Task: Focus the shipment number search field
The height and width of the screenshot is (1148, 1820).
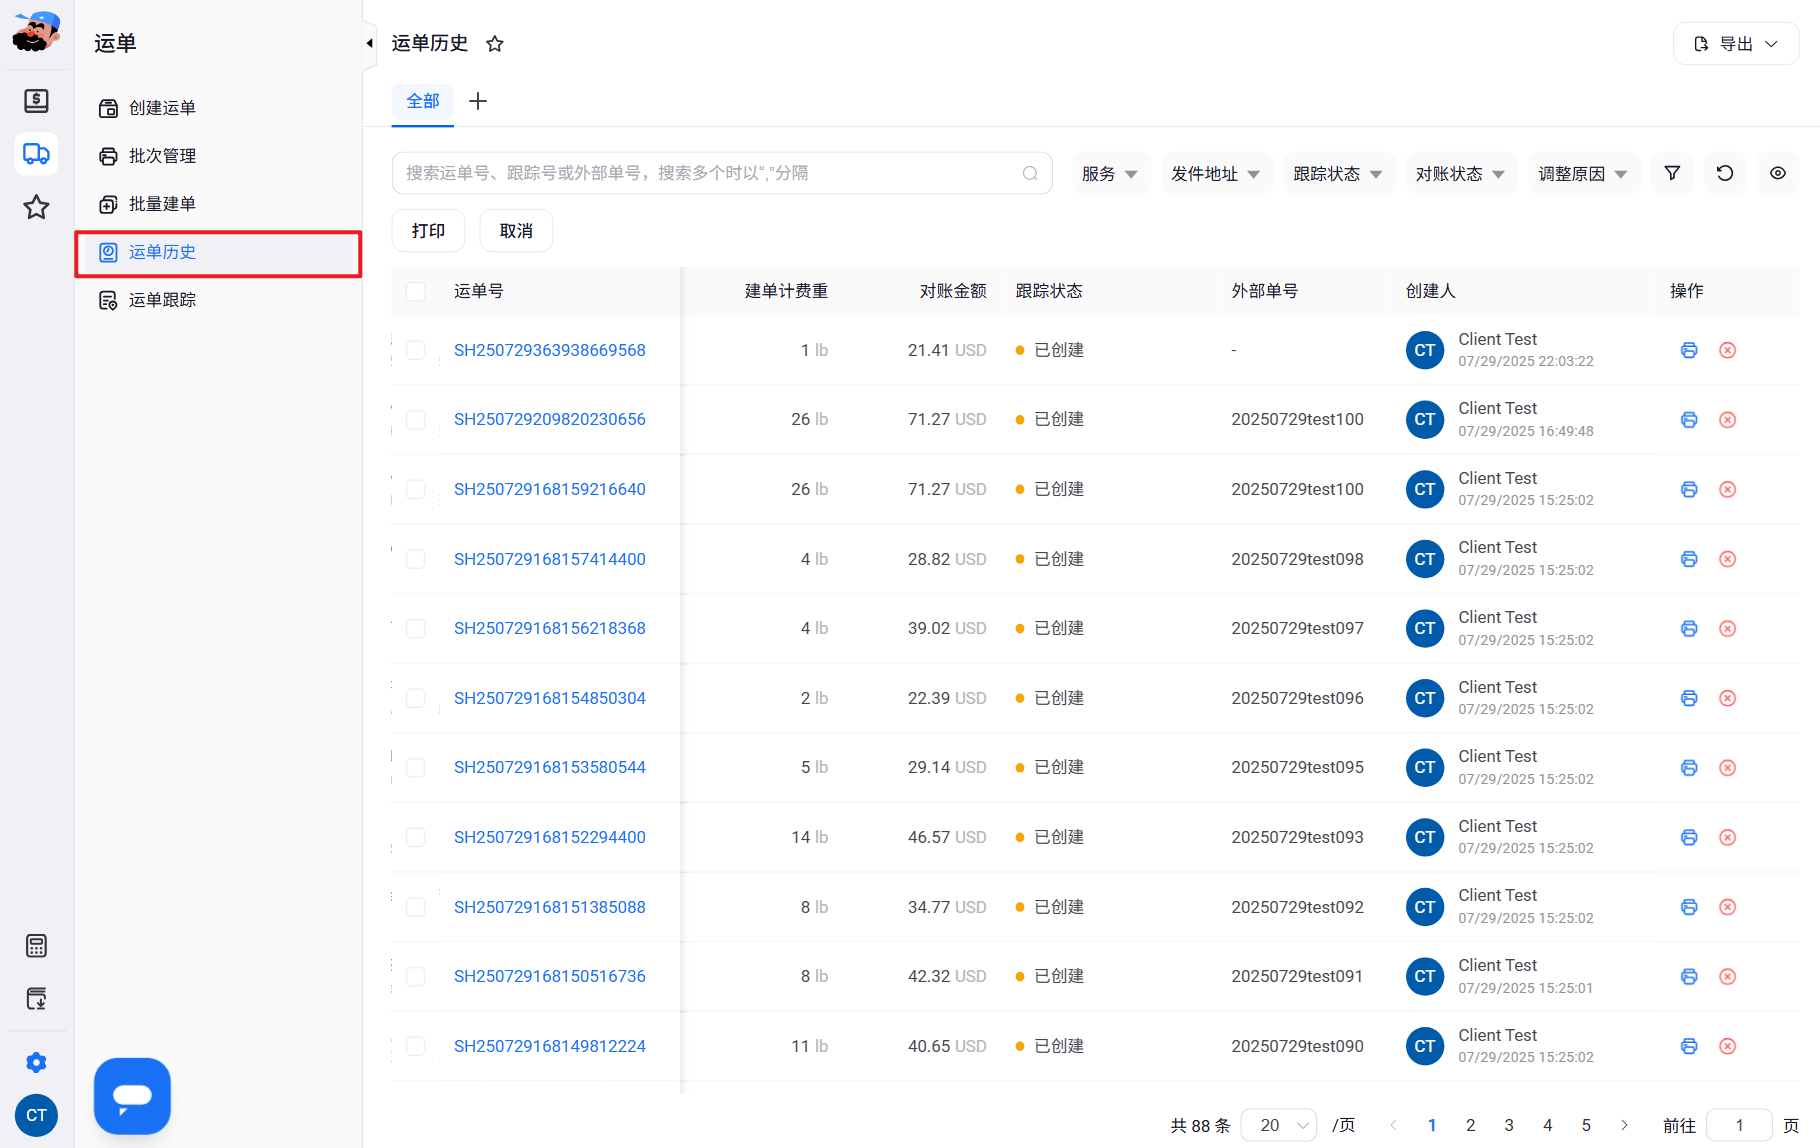Action: [722, 173]
